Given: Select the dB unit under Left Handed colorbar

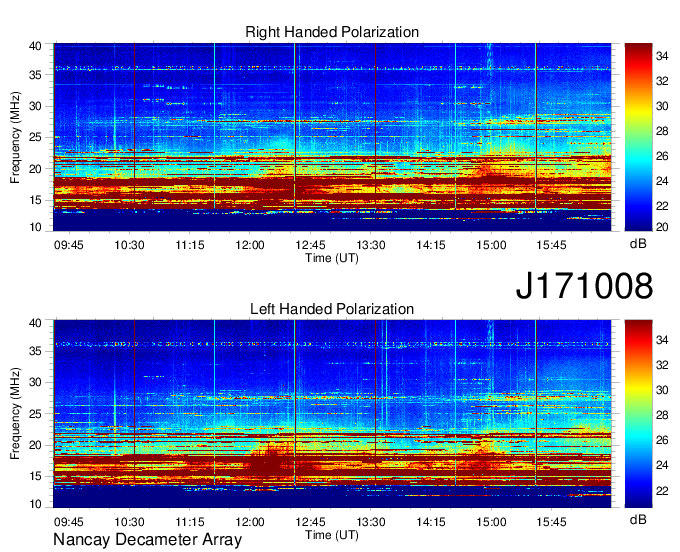Looking at the screenshot, I should click(x=638, y=519).
